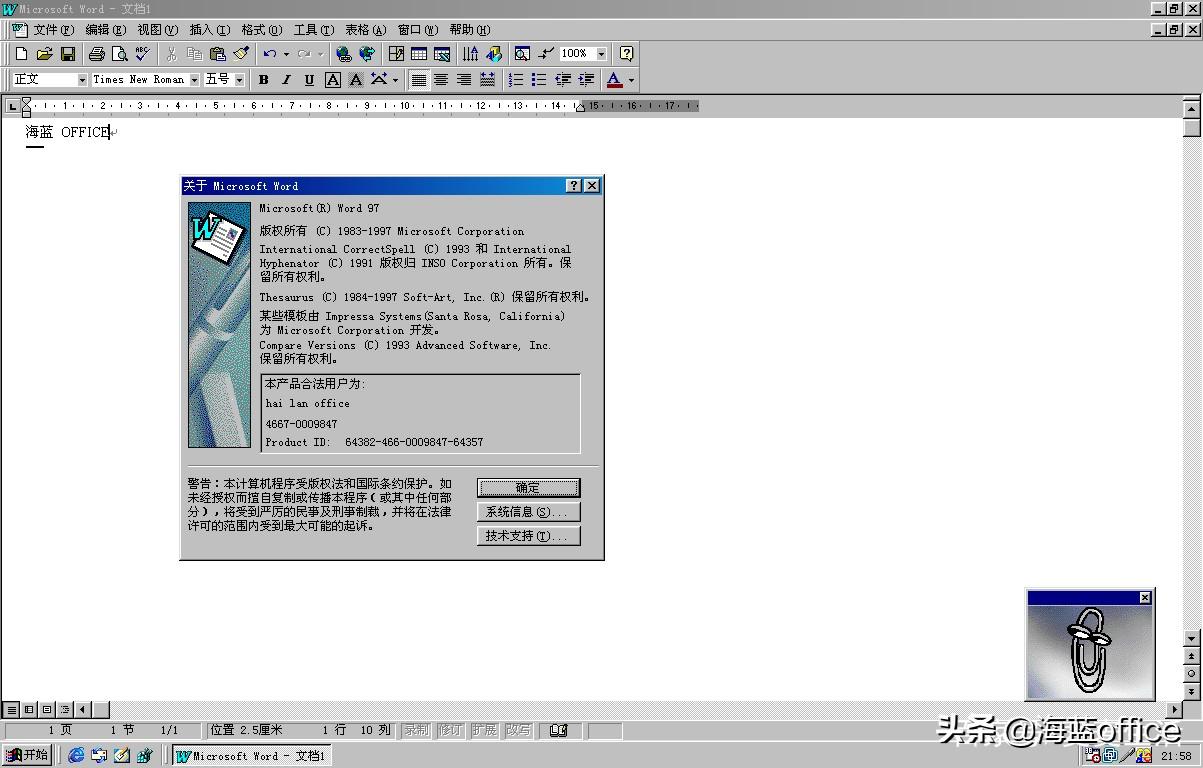The width and height of the screenshot is (1203, 768).
Task: Click the Microsoft Word taskbar button
Action: [x=250, y=756]
